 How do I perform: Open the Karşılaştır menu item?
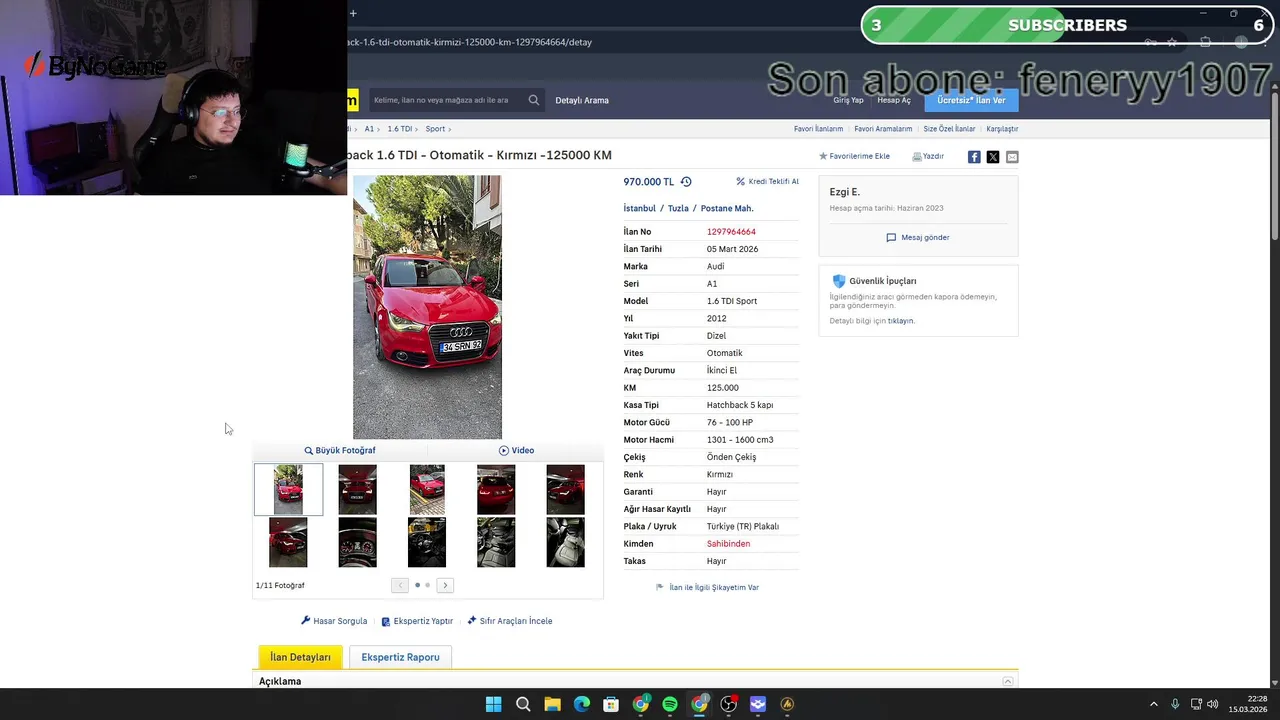[x=1002, y=129]
